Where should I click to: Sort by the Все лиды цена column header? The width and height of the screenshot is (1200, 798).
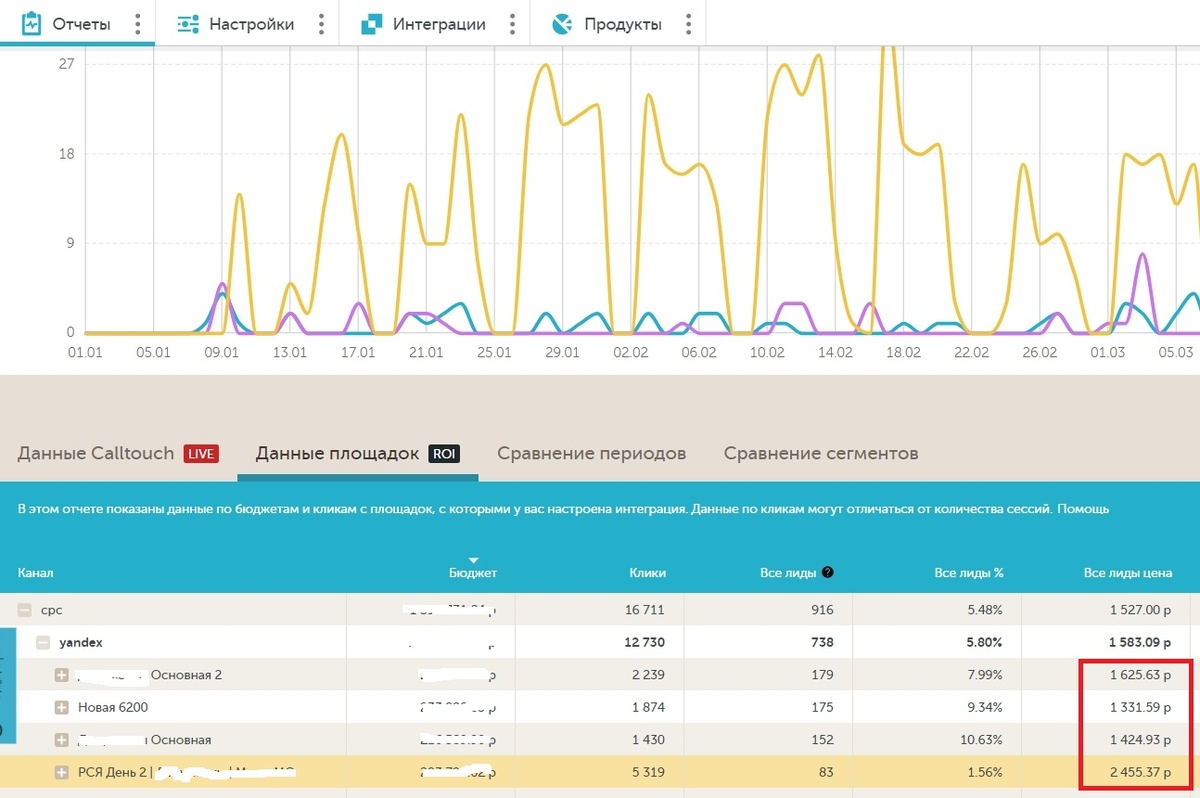pyautogui.click(x=1127, y=573)
